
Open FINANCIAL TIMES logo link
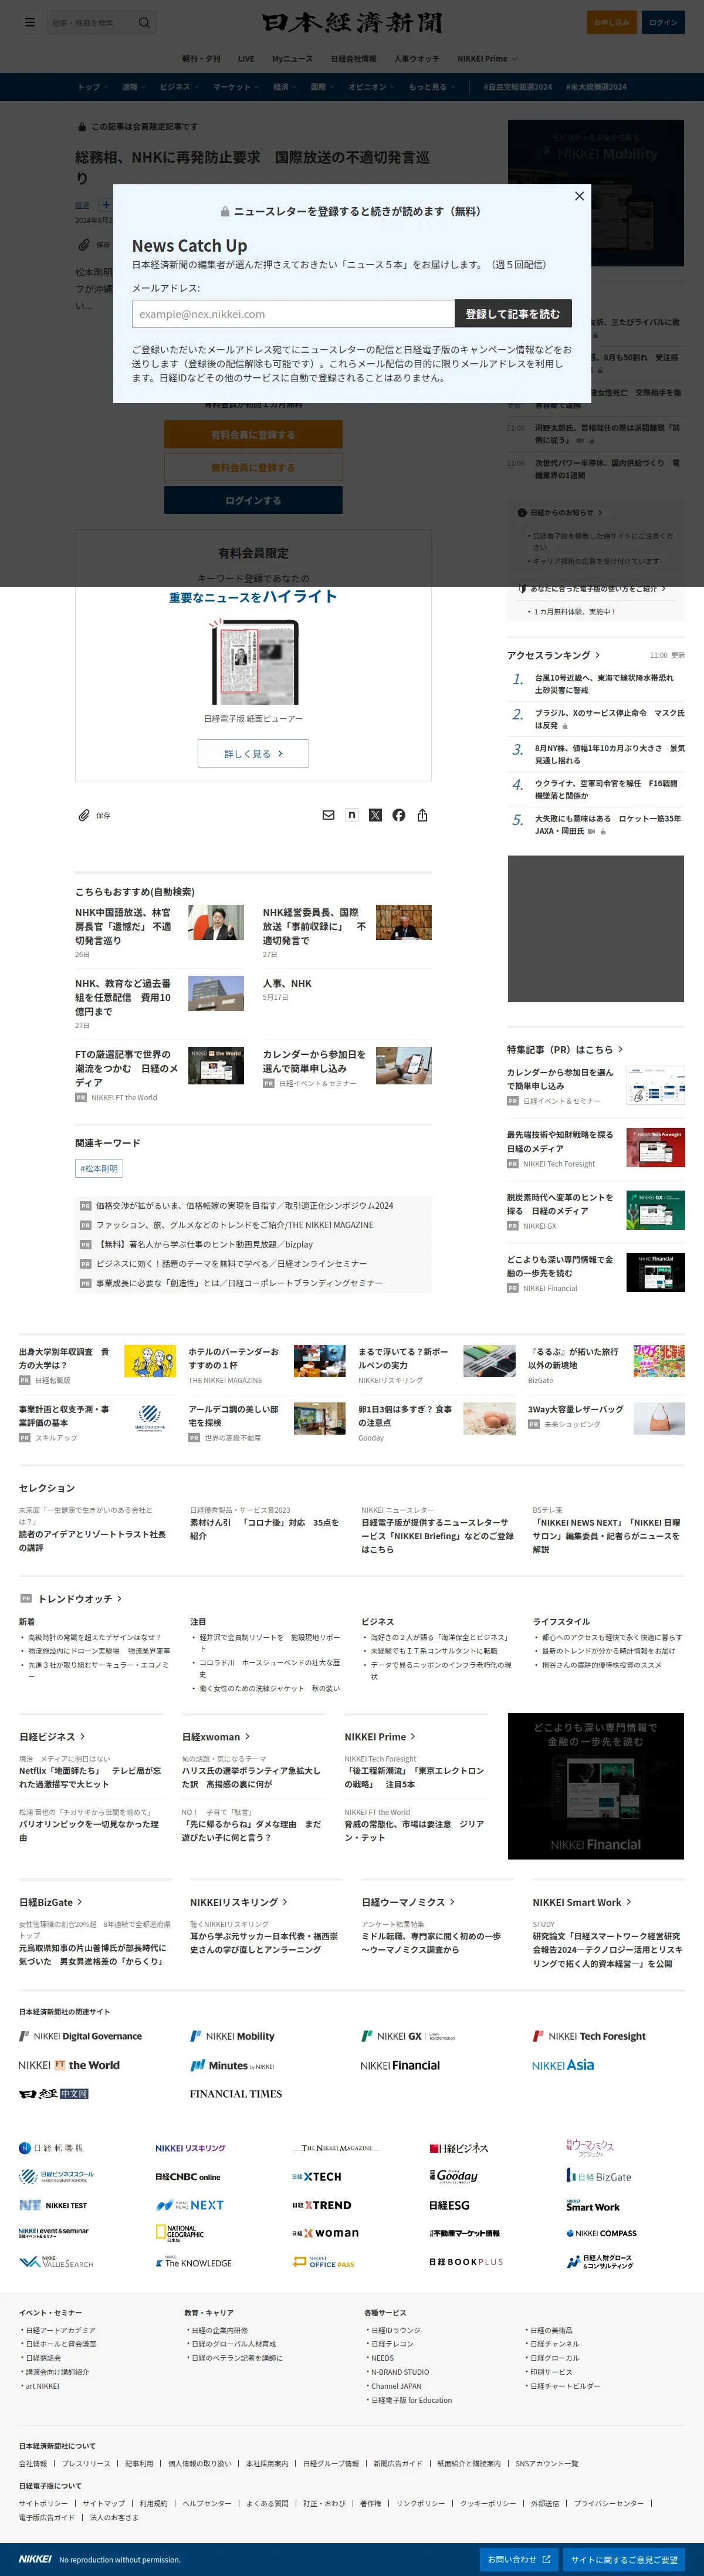coord(236,2093)
